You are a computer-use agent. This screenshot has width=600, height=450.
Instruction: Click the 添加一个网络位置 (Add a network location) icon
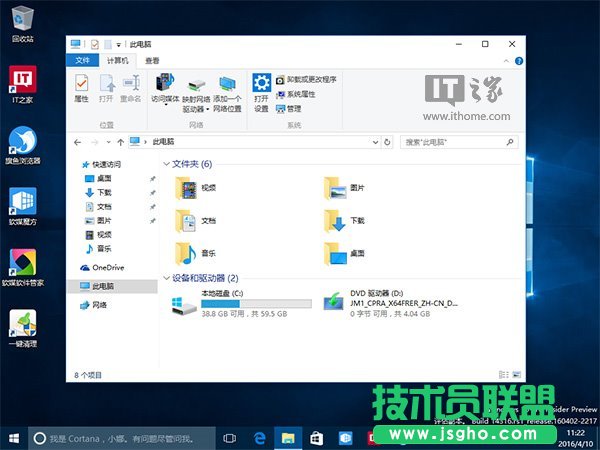tap(227, 93)
